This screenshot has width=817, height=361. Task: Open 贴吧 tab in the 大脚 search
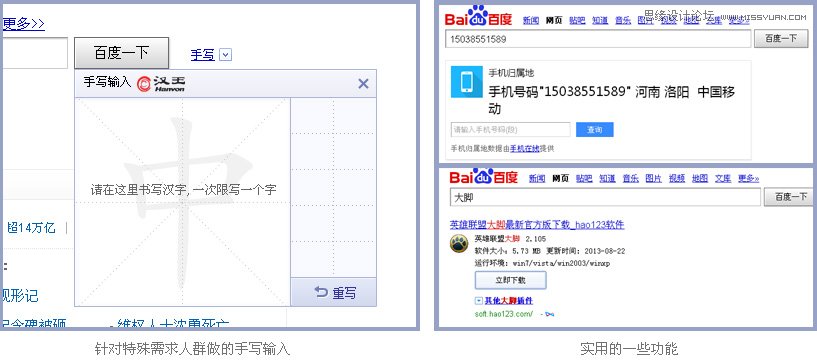coord(584,178)
